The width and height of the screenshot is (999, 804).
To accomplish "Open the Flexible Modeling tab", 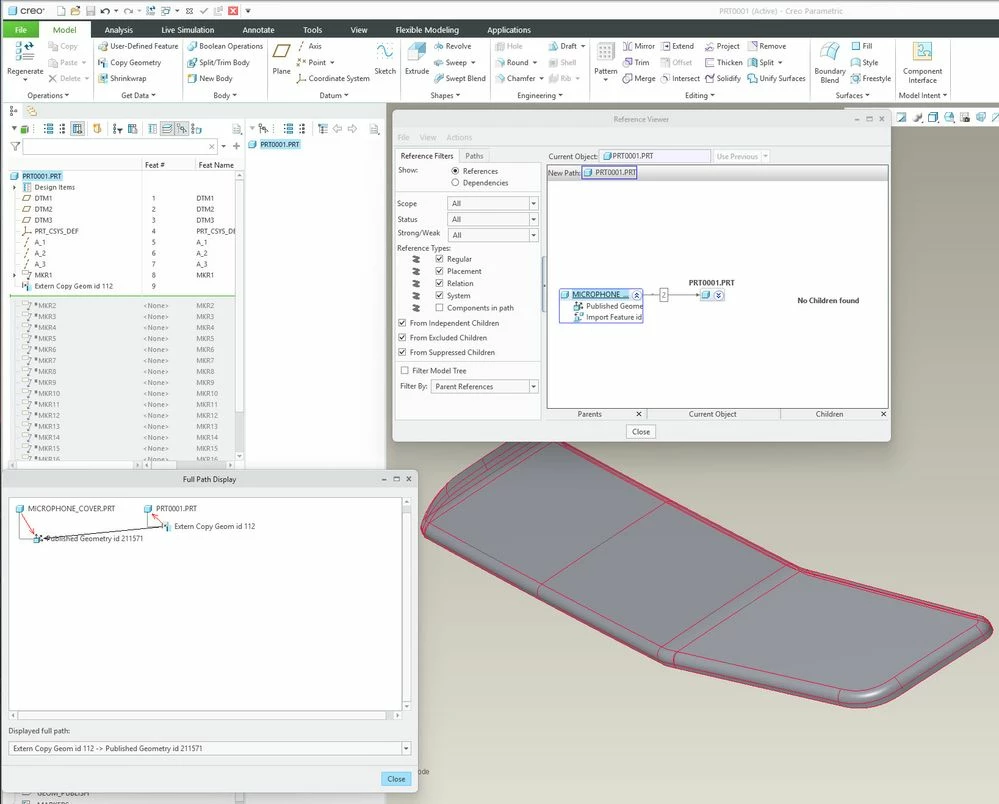I will coord(427,30).
